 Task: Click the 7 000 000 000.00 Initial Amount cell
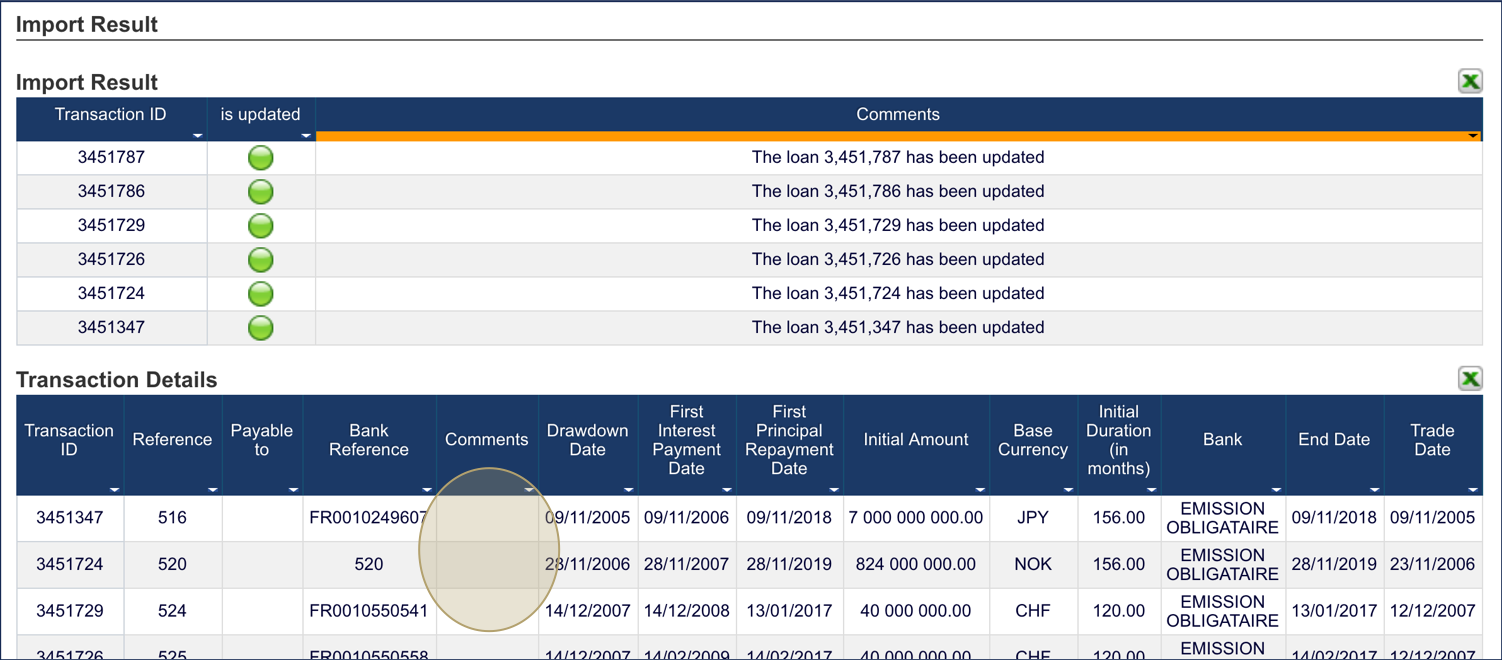click(916, 517)
